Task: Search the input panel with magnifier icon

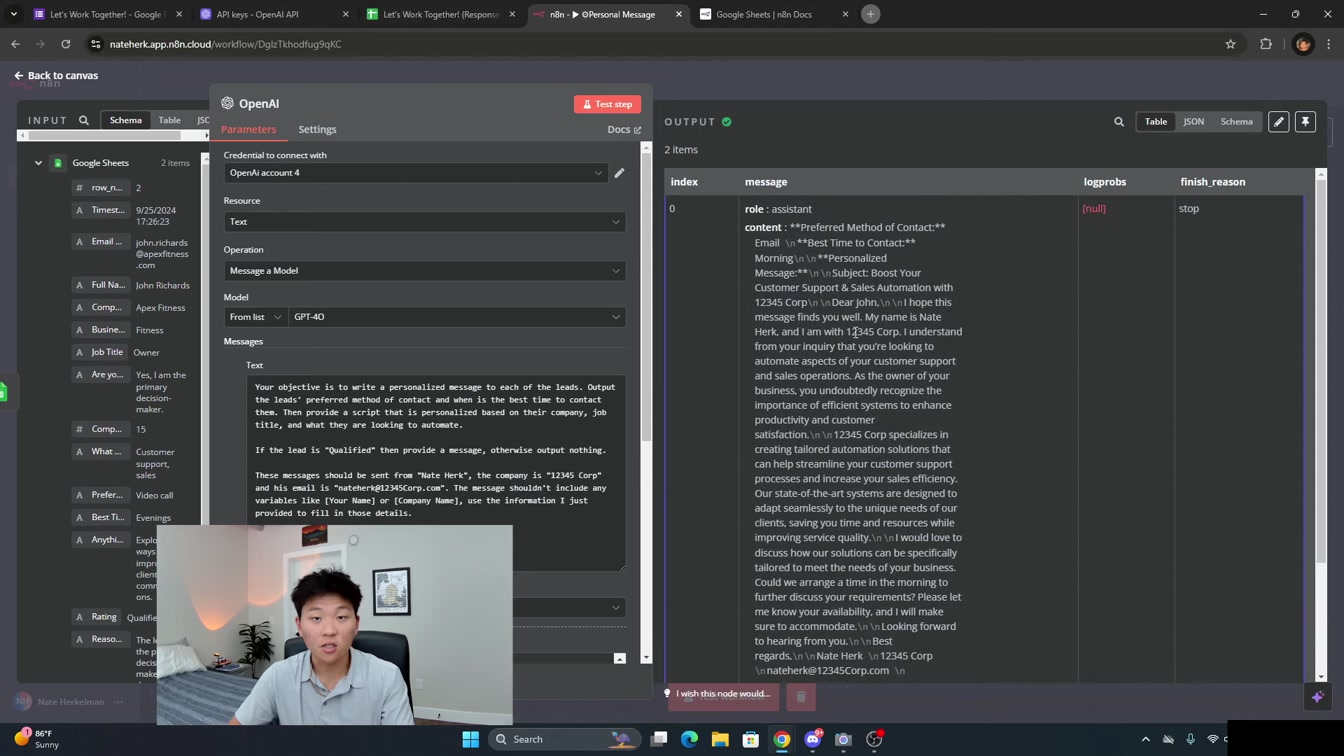Action: pyautogui.click(x=84, y=120)
